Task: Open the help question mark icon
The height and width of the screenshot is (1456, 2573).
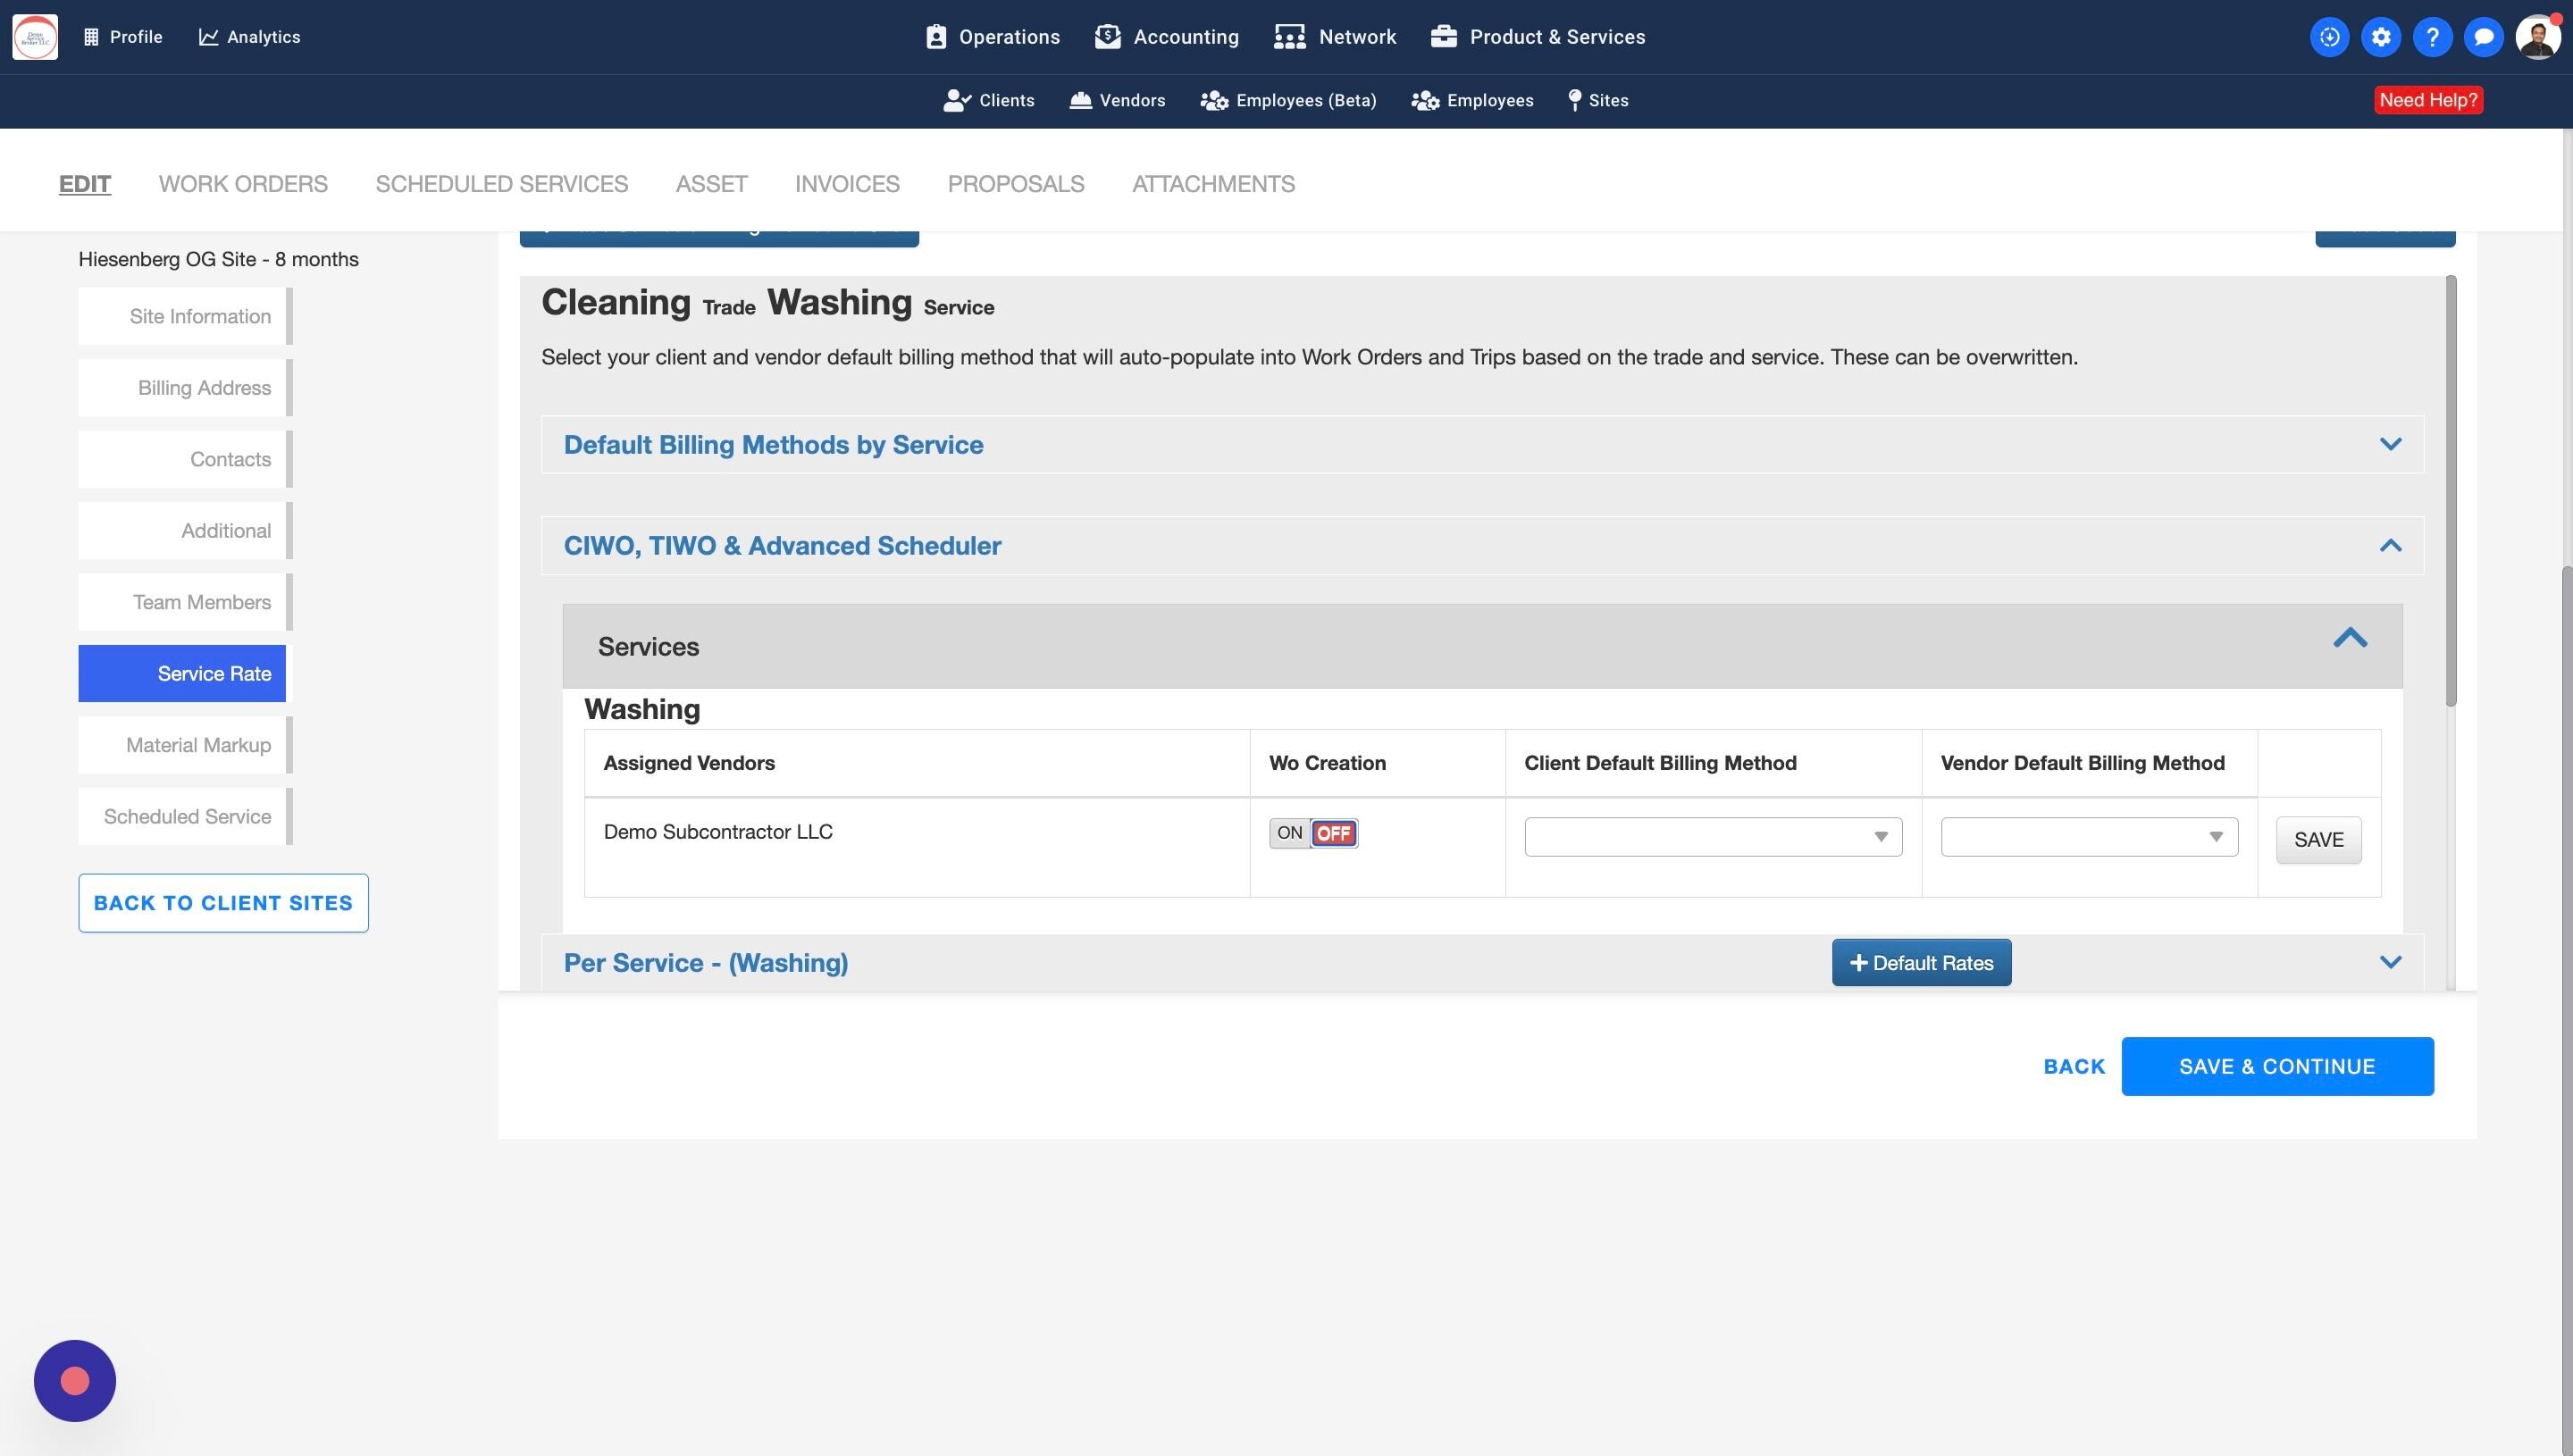Action: [x=2431, y=37]
